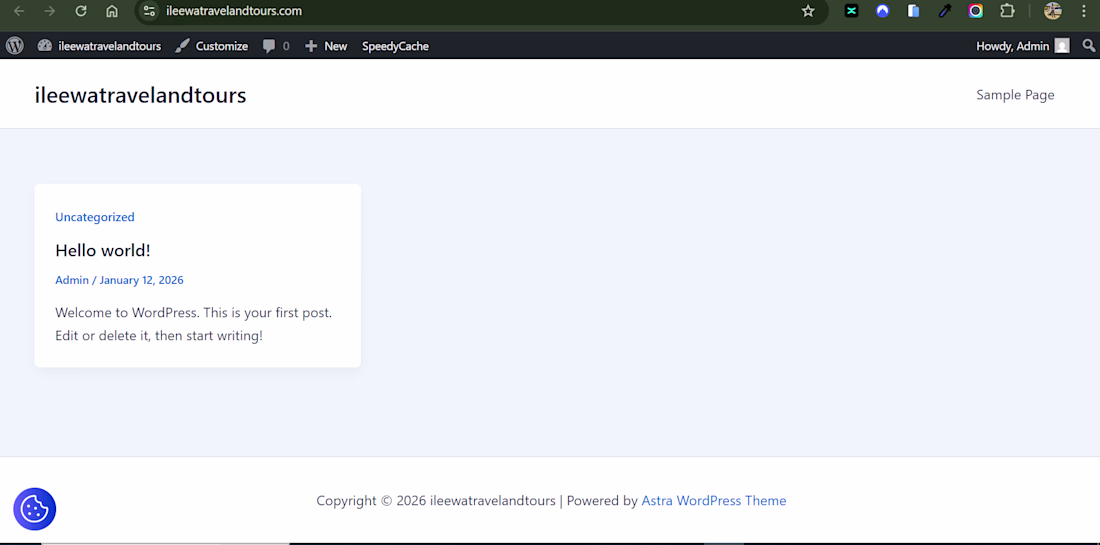The width and height of the screenshot is (1100, 545).
Task: Open SpeedyCache in admin bar
Action: click(395, 46)
